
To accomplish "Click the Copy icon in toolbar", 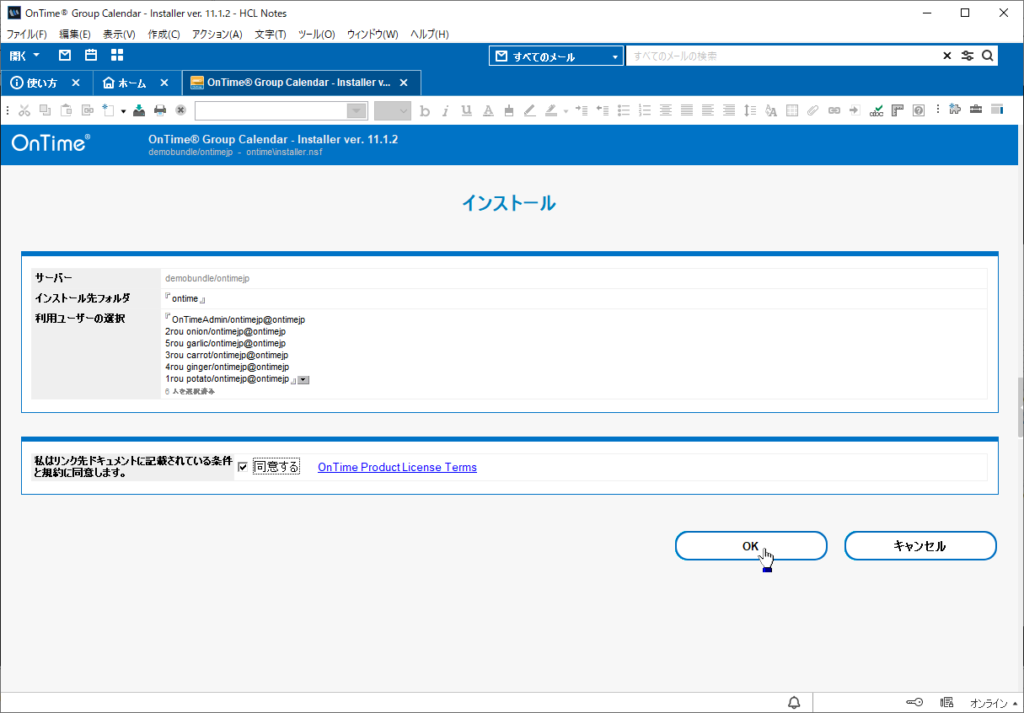I will [45, 110].
